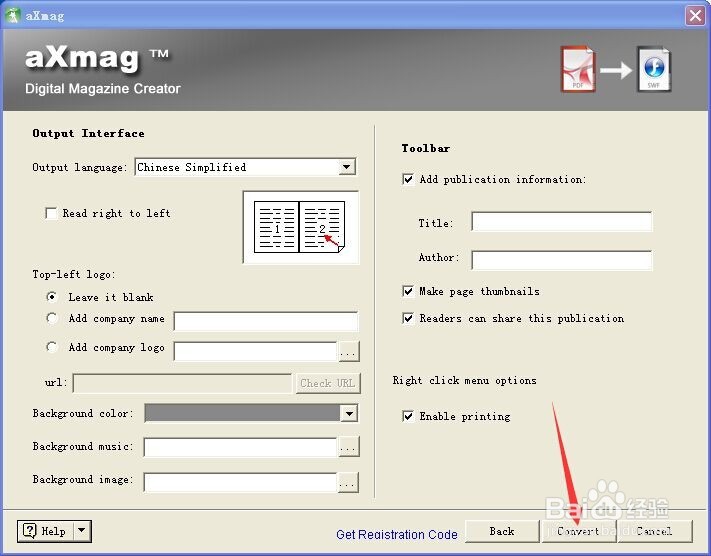Click the gray Background color swatch
The height and width of the screenshot is (556, 711).
[x=243, y=413]
